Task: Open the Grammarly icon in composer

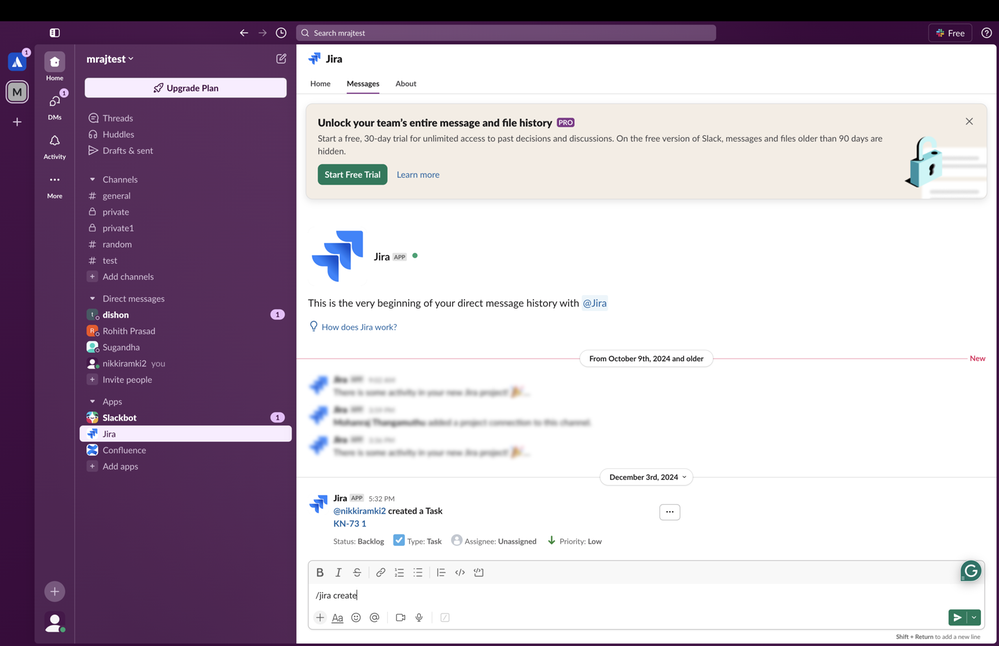Action: [971, 571]
